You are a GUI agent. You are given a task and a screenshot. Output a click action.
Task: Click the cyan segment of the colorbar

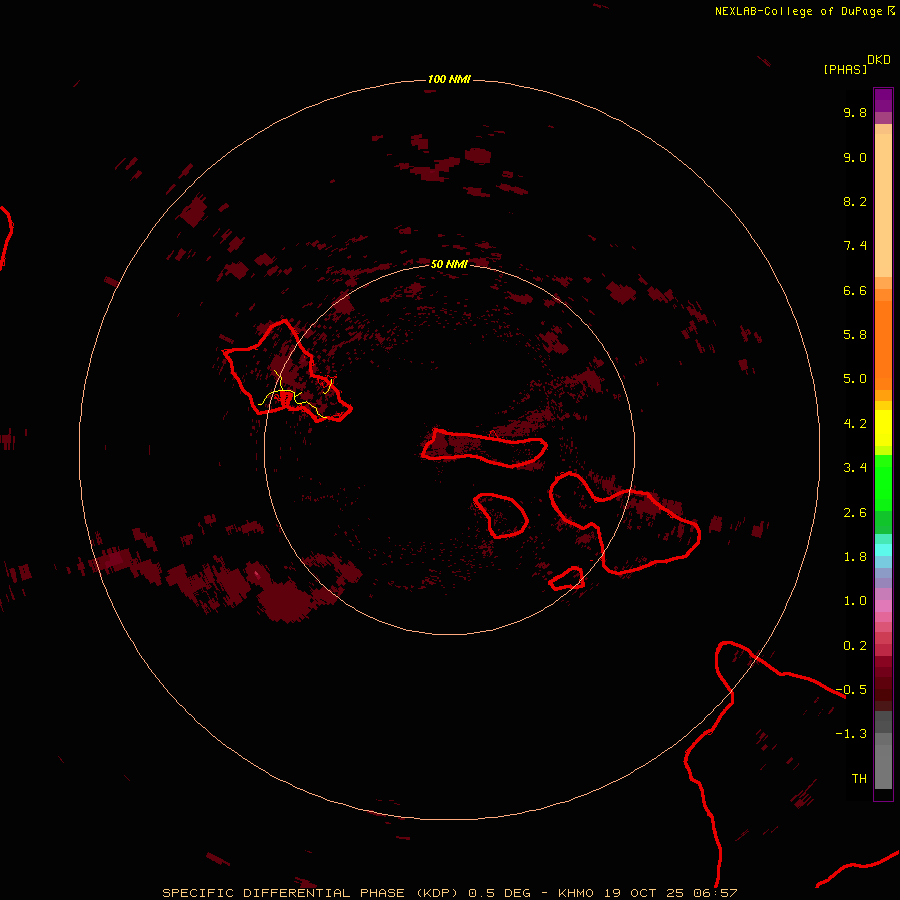pos(883,550)
